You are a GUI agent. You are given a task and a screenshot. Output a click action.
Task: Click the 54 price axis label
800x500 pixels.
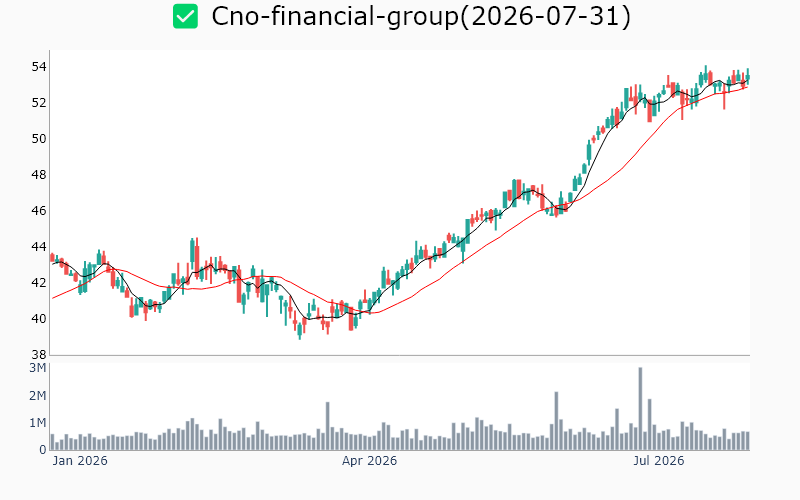tap(39, 67)
